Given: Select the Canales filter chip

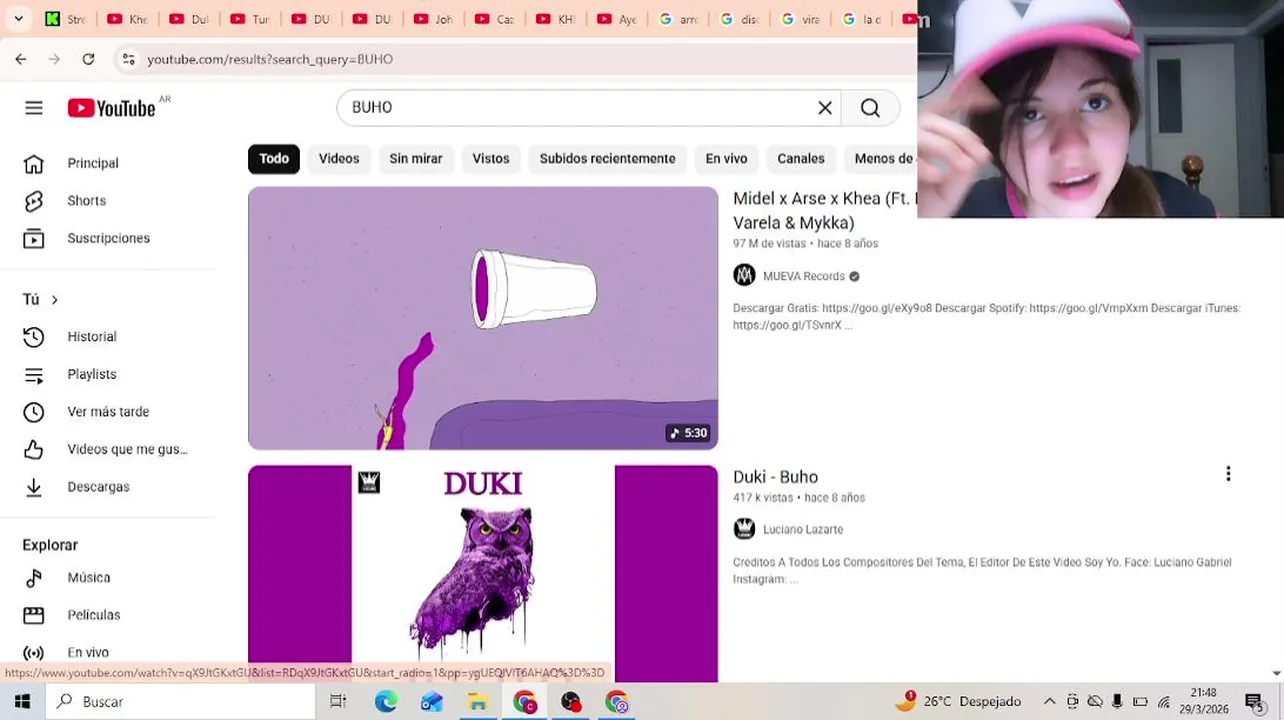Looking at the screenshot, I should [x=801, y=159].
